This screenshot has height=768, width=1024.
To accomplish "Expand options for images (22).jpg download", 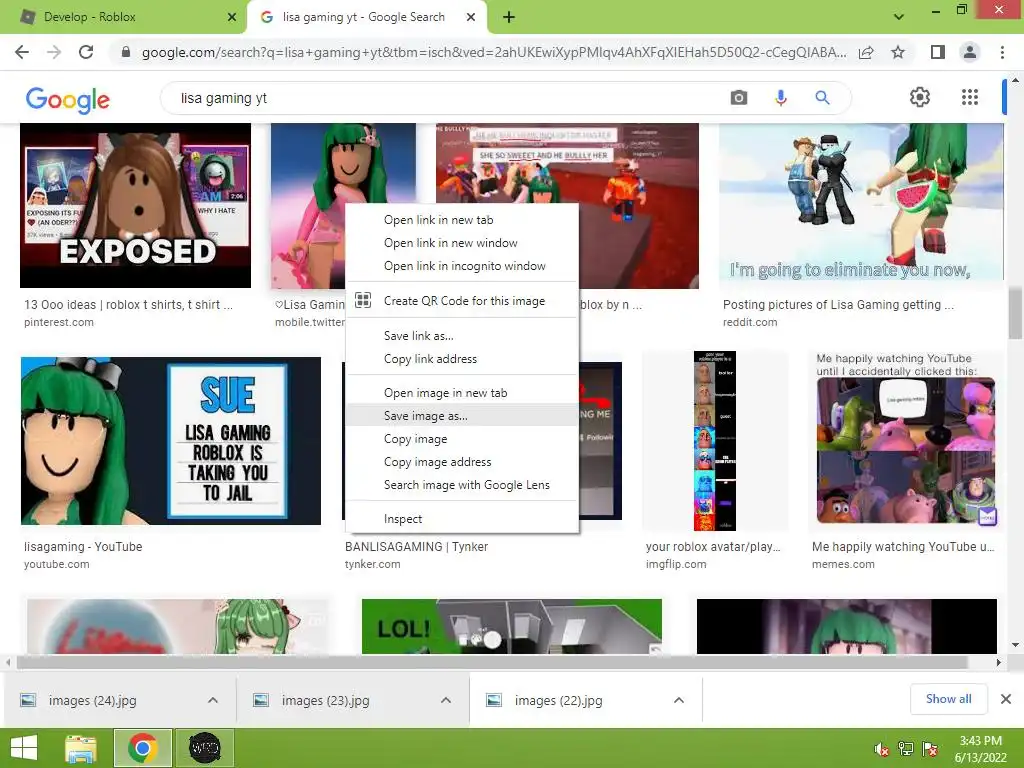I will coord(679,700).
